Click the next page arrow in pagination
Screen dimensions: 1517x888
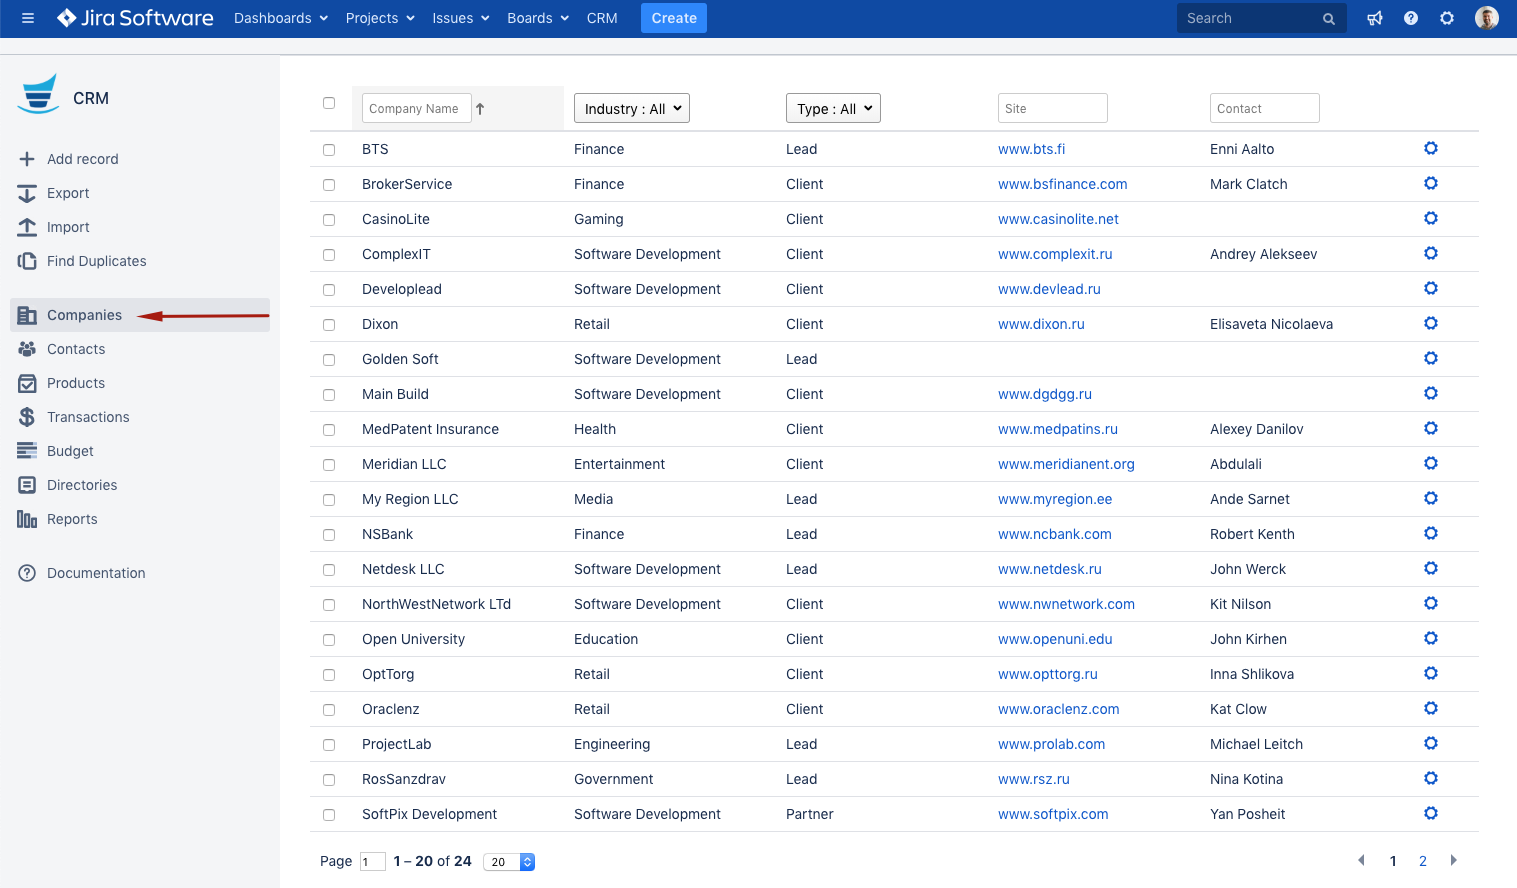[x=1453, y=860]
